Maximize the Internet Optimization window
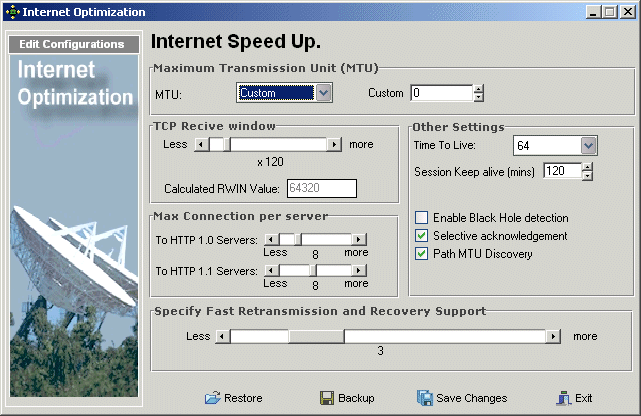The height and width of the screenshot is (416, 641). coord(610,12)
